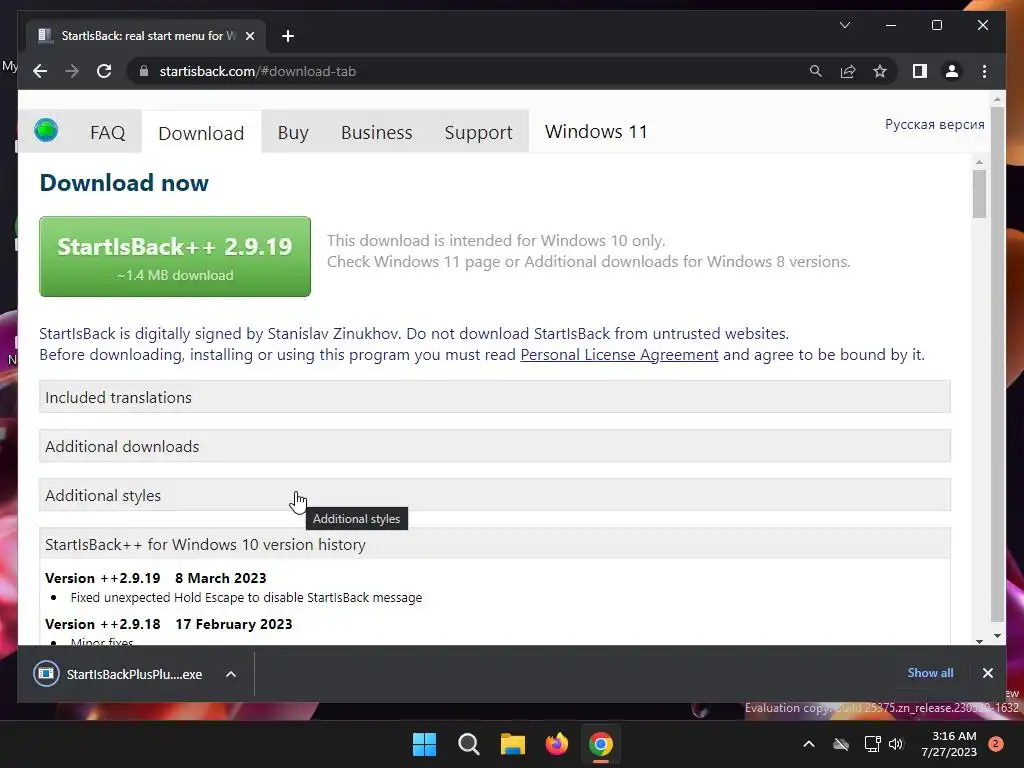Viewport: 1024px width, 768px height.
Task: Expand Additional downloads section
Action: pos(494,446)
